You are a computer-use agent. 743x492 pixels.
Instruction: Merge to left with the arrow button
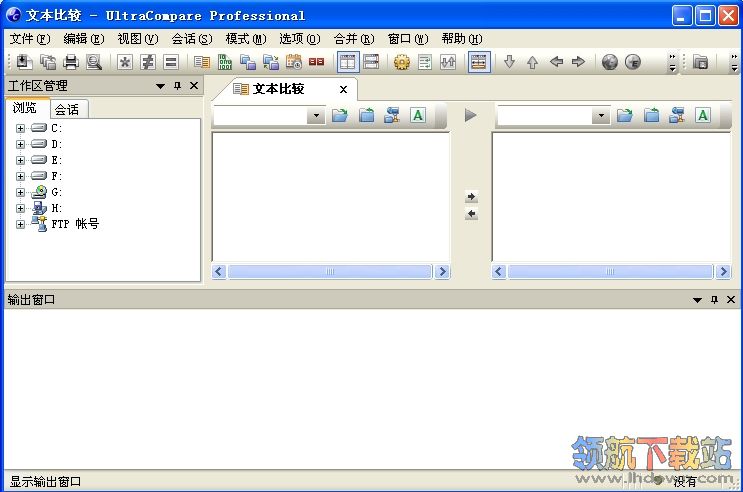(x=471, y=214)
